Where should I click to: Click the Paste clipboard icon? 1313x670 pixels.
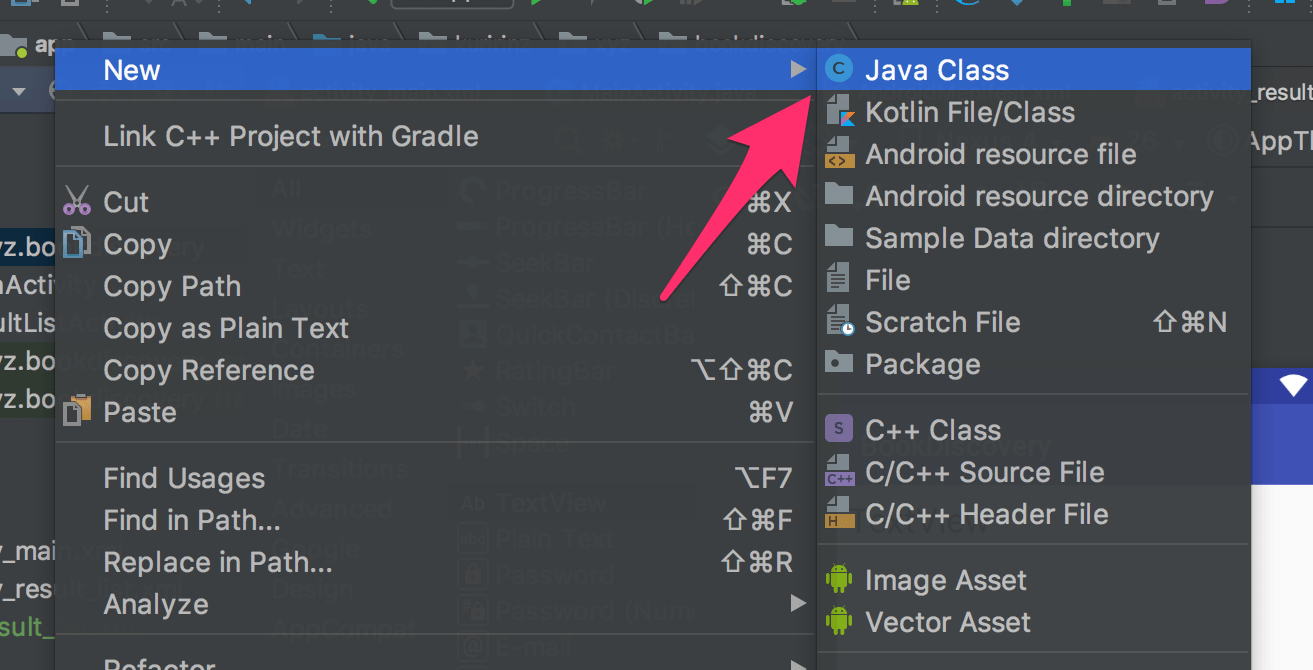click(77, 412)
